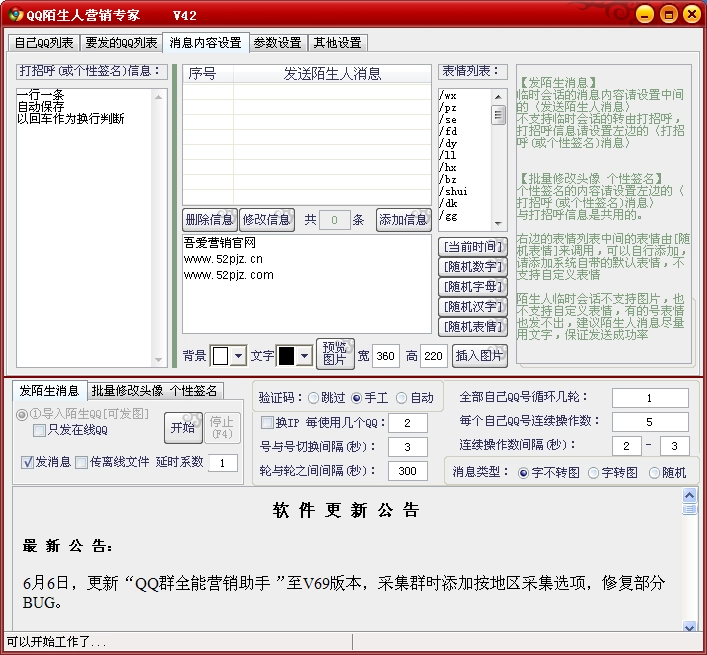This screenshot has width=707, height=655.
Task: Click 打招呼 text box scroll up arrow
Action: tap(158, 96)
